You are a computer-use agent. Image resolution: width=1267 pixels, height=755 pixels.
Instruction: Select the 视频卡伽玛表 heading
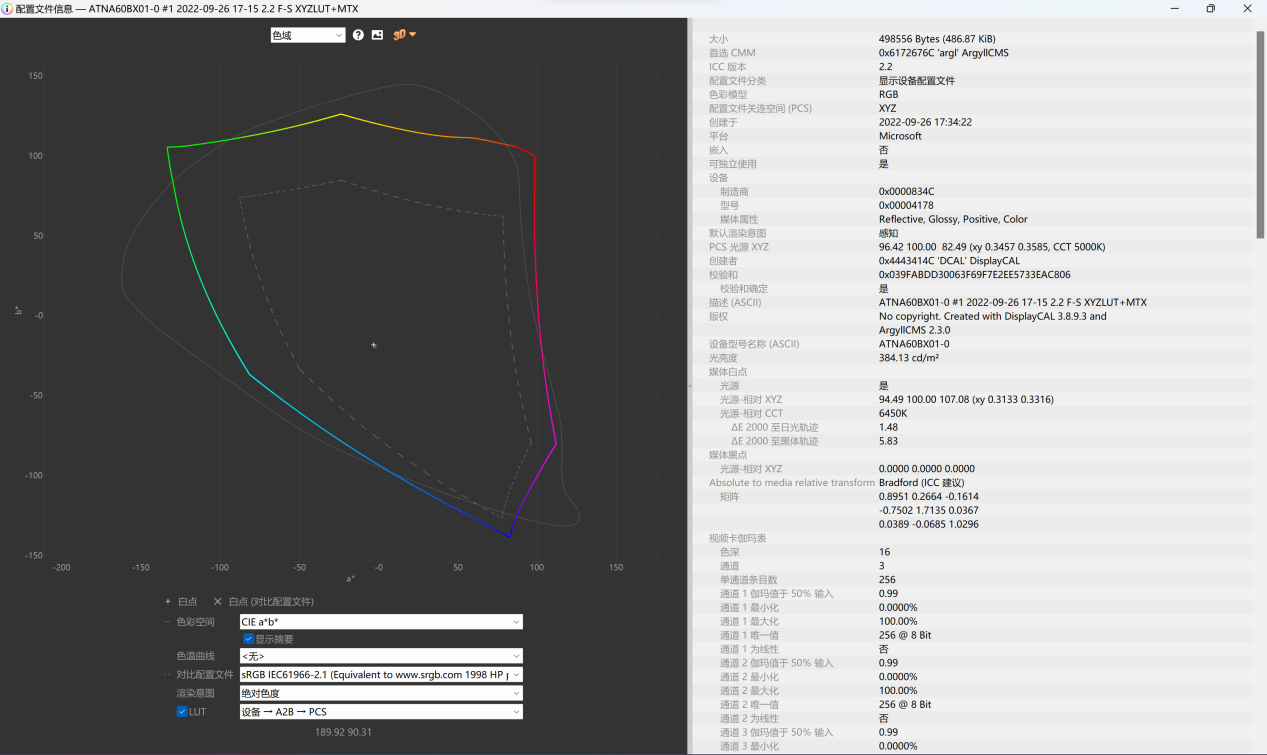click(x=972, y=538)
